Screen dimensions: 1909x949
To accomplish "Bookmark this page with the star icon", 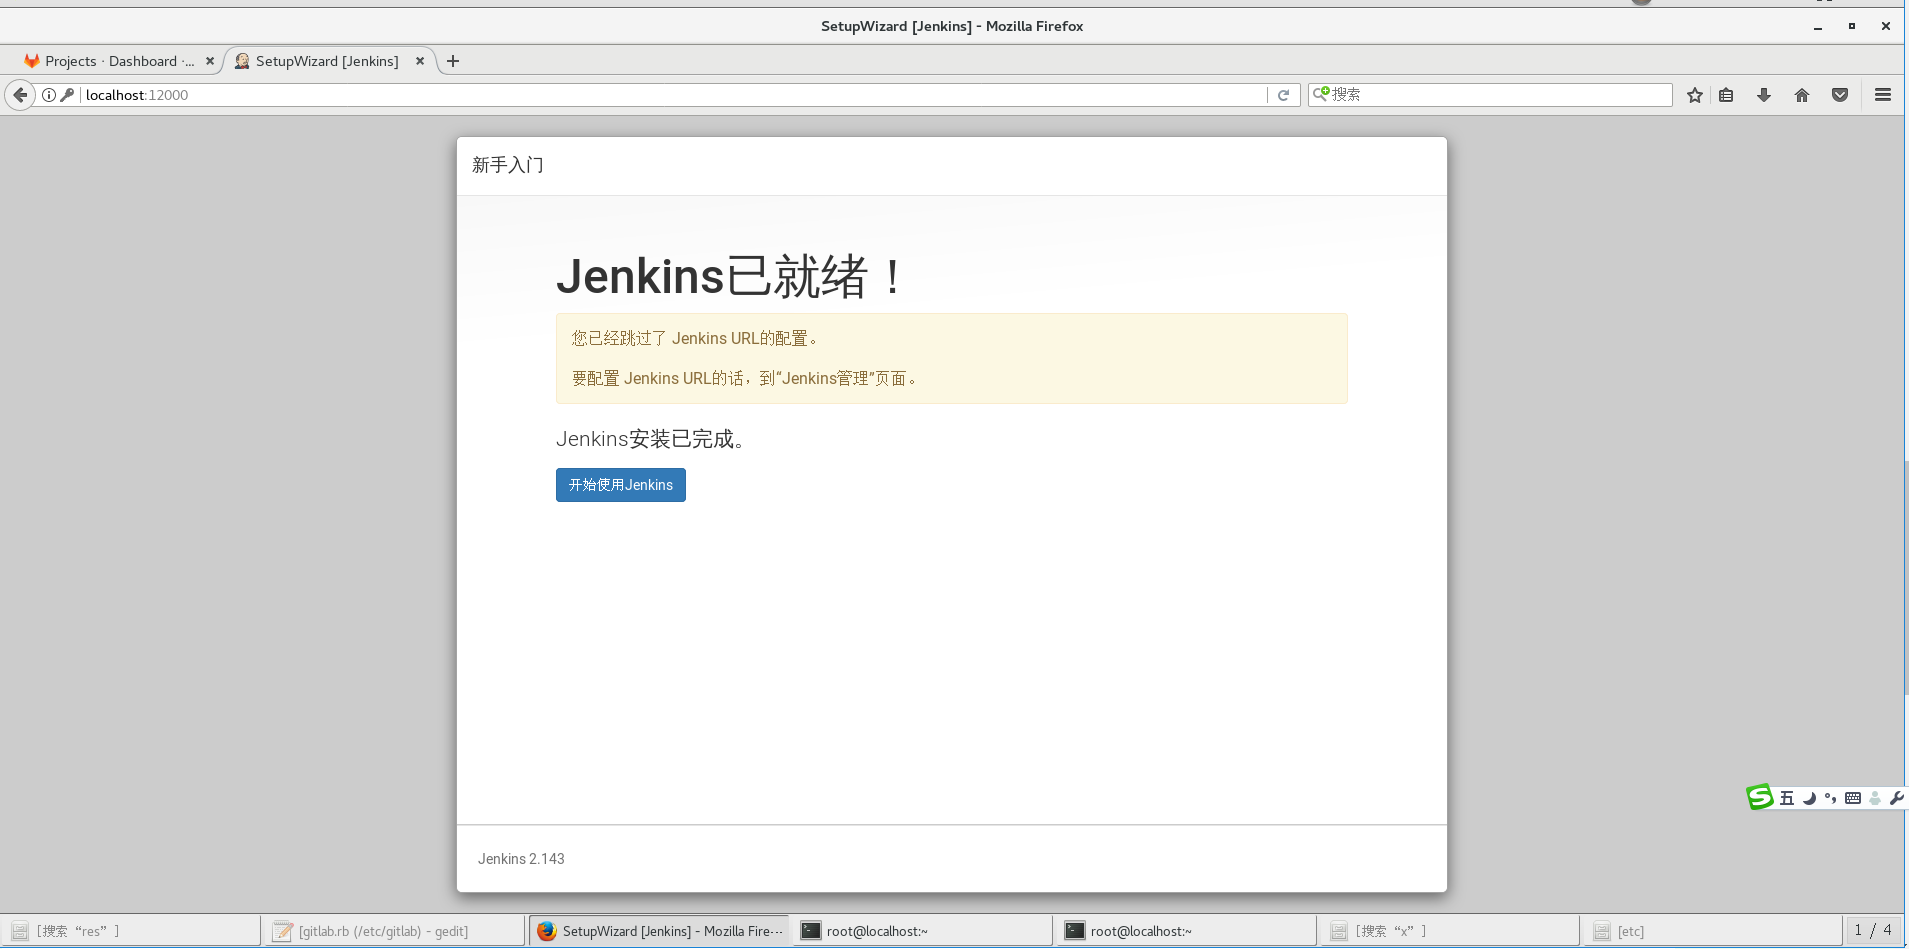I will [x=1694, y=95].
